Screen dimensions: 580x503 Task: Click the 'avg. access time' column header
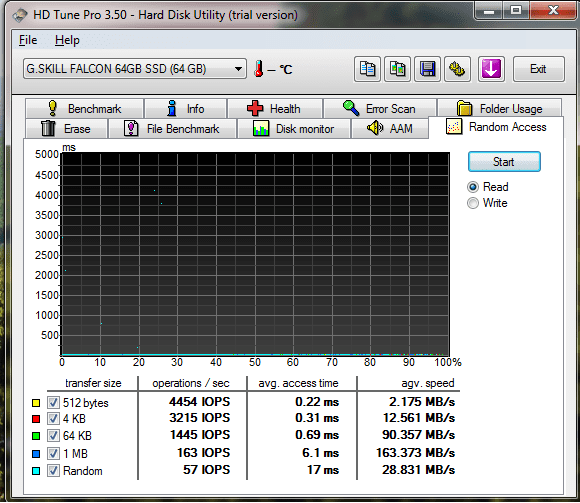299,383
